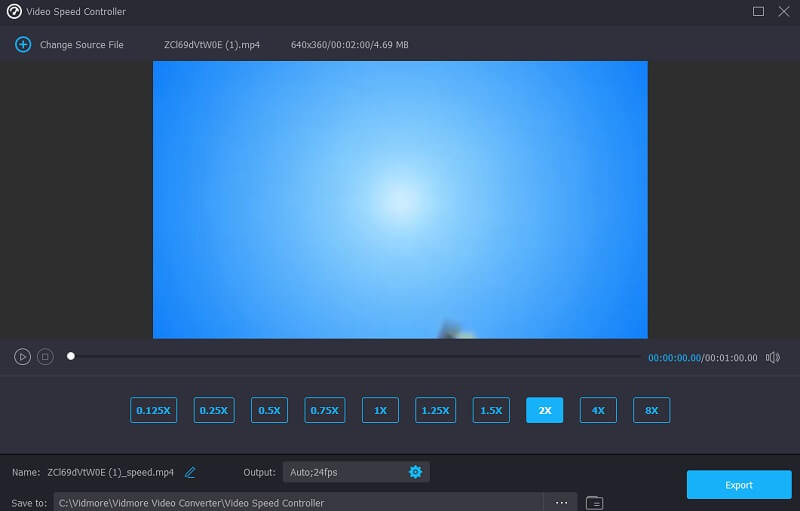Screen dimensions: 800x511
Task: Select 1X normal speed
Action: [380, 410]
